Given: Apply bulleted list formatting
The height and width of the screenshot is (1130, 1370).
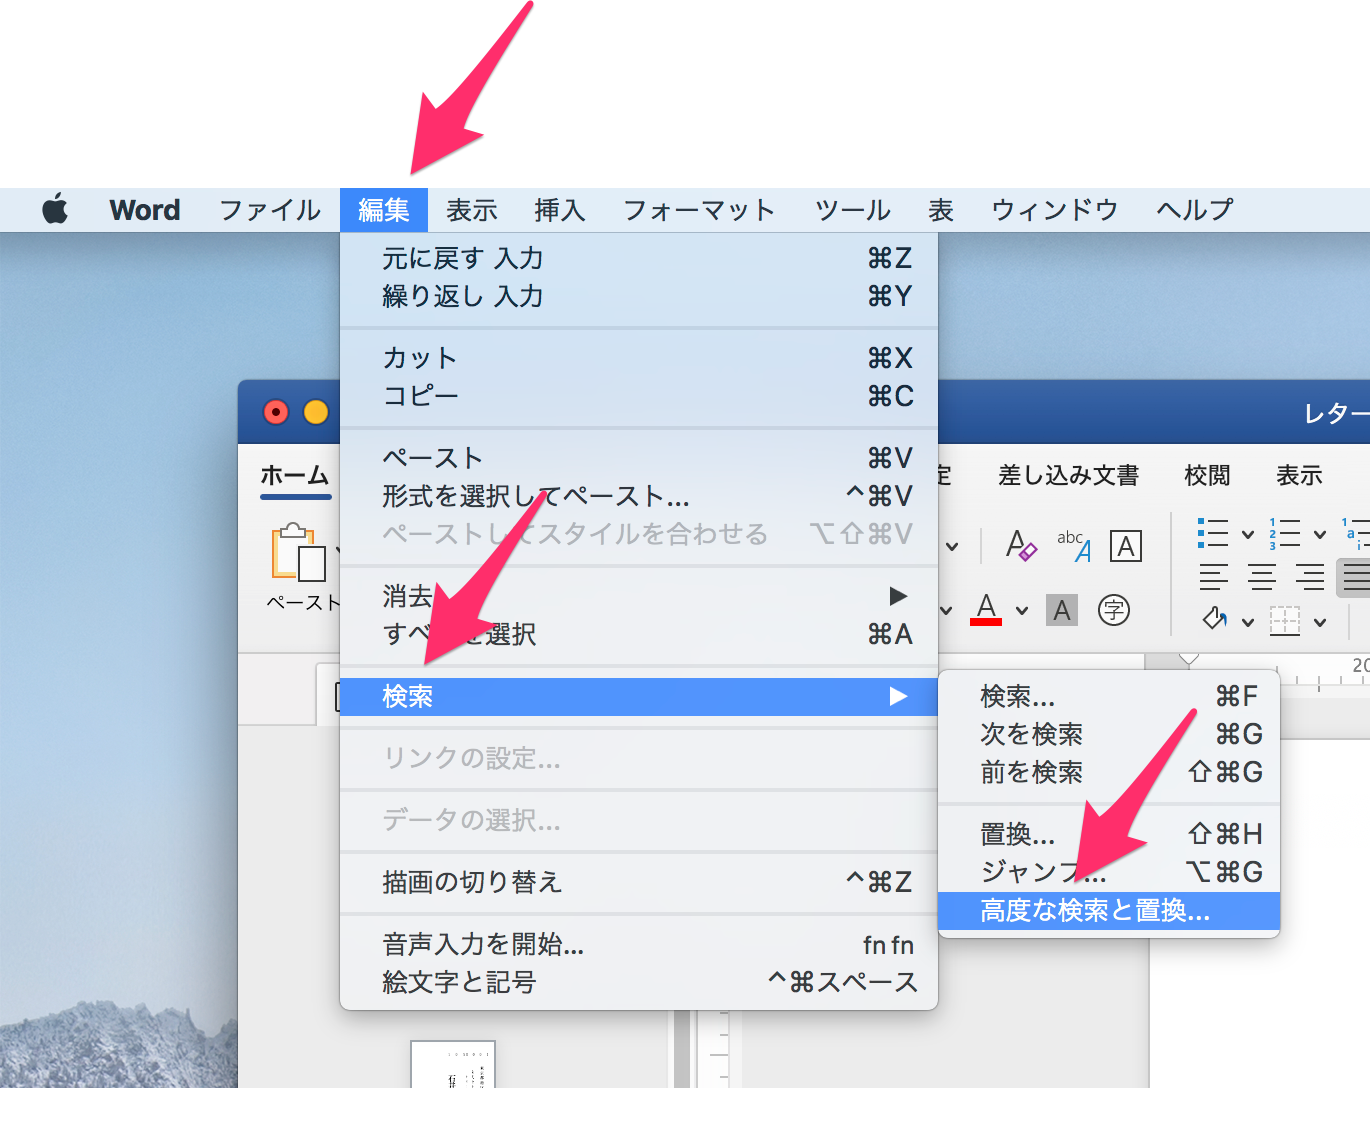Looking at the screenshot, I should [x=1213, y=533].
